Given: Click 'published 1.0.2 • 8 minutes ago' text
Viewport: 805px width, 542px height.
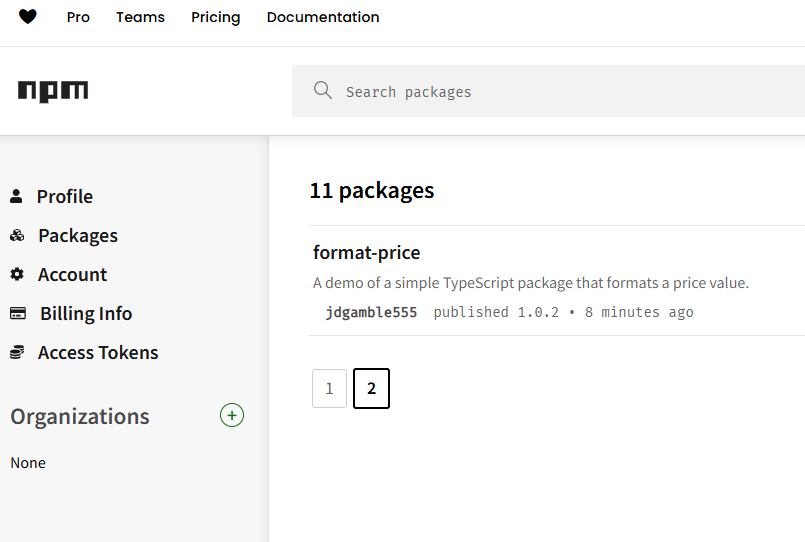Looking at the screenshot, I should pos(563,313).
